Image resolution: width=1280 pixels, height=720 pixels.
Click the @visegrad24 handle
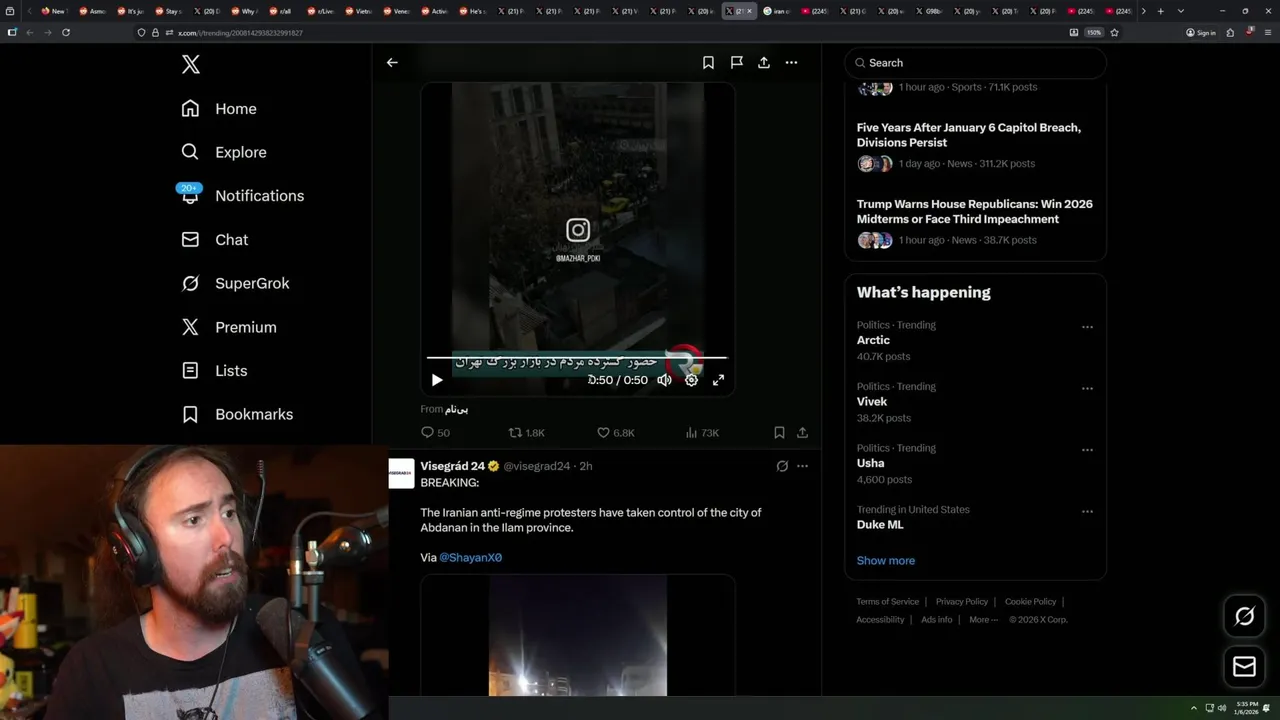point(536,466)
